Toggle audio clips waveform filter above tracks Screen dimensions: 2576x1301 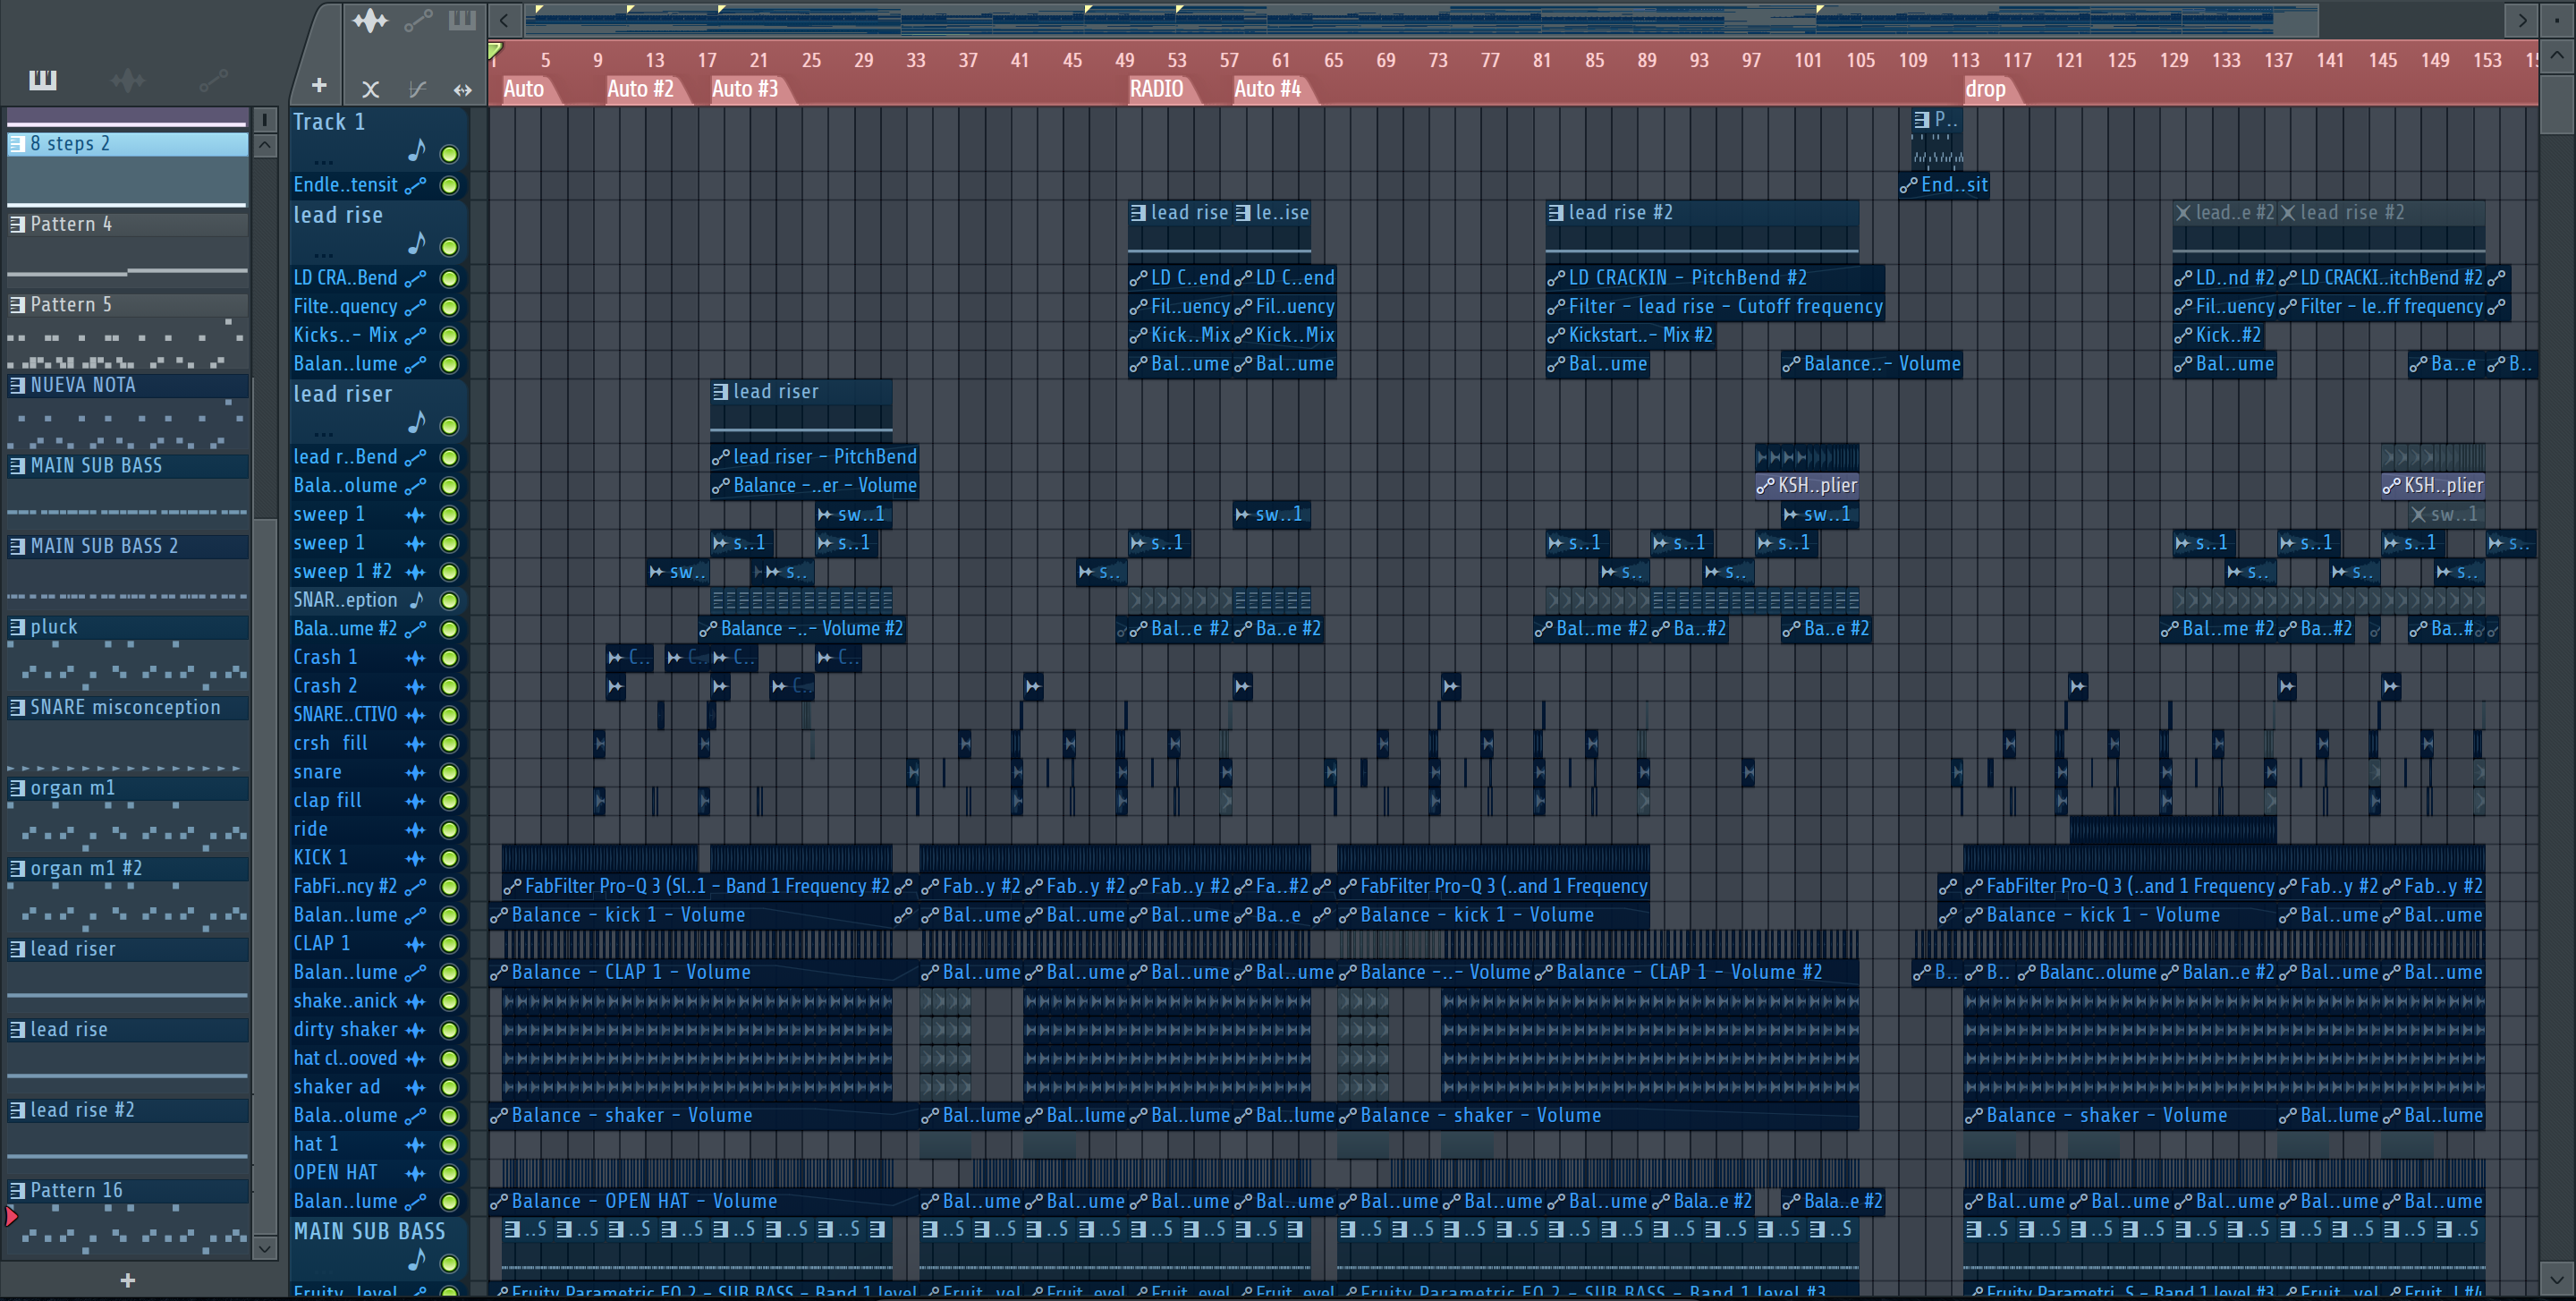click(x=369, y=20)
